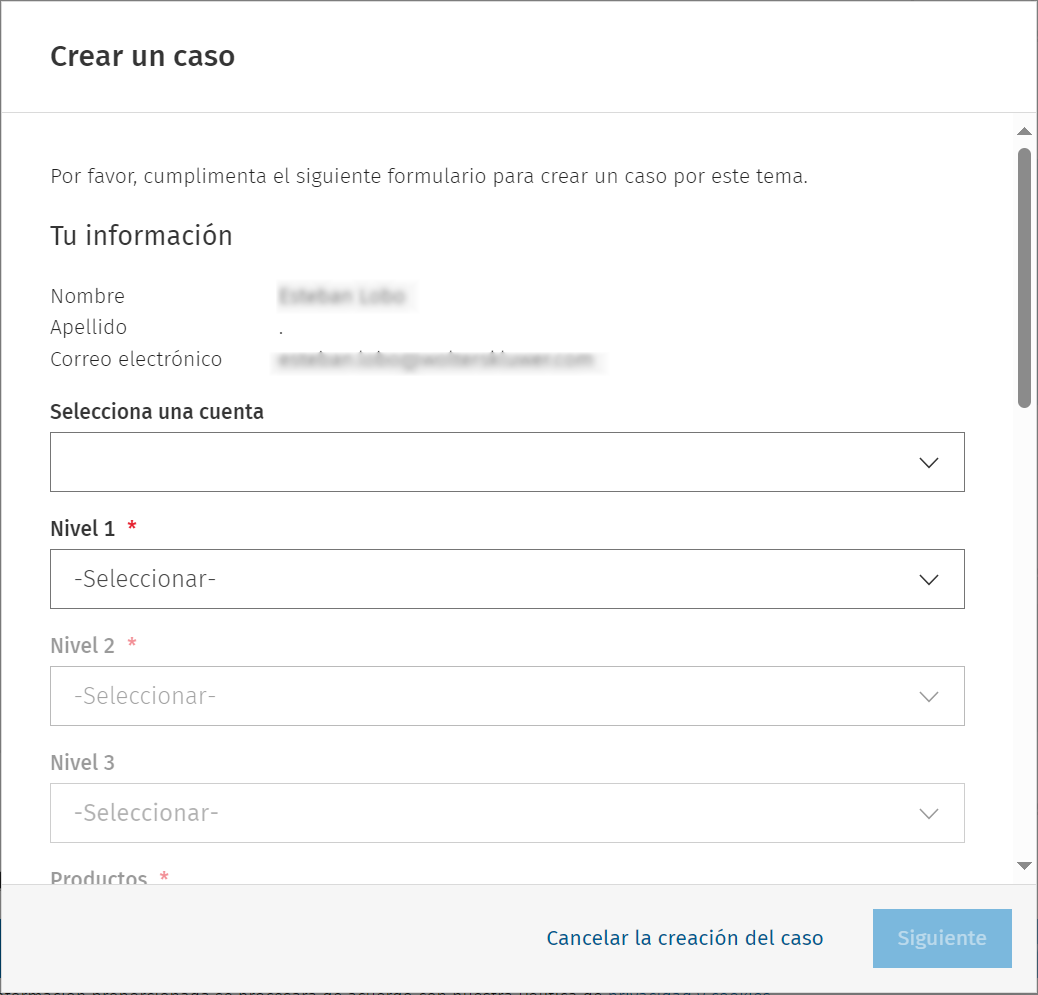Click the Nivel 1 dropdown chevron

[929, 579]
